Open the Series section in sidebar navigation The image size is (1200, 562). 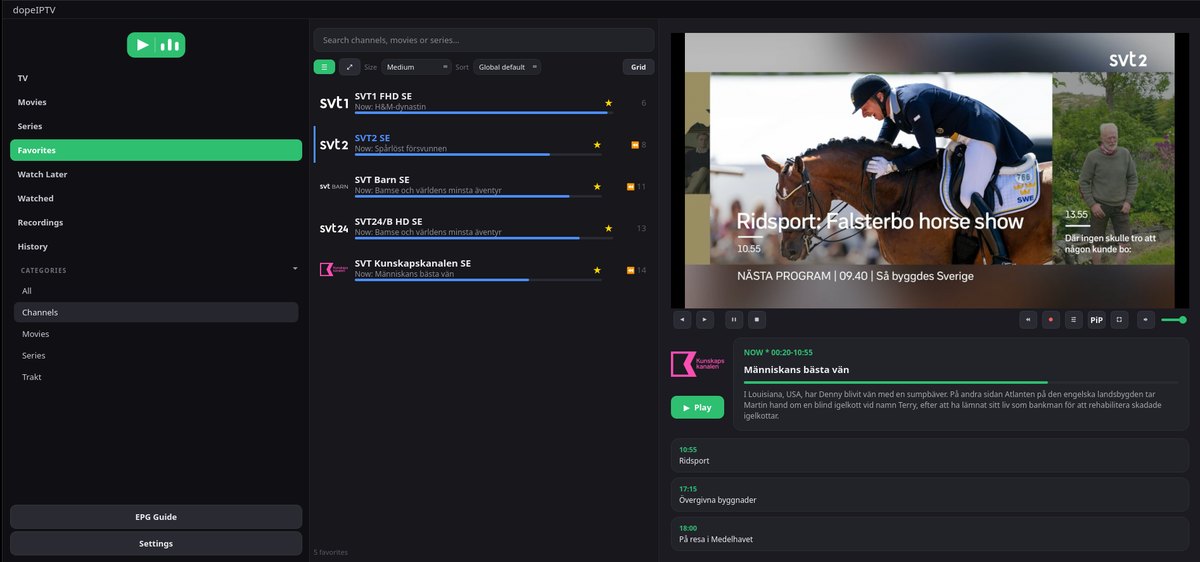click(156, 126)
